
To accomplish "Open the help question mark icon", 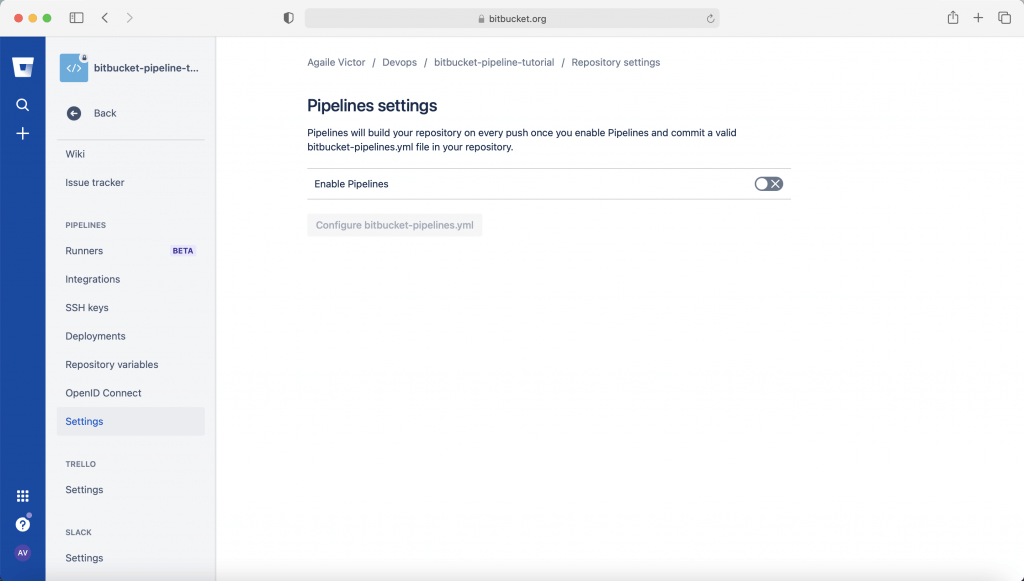I will pyautogui.click(x=23, y=524).
